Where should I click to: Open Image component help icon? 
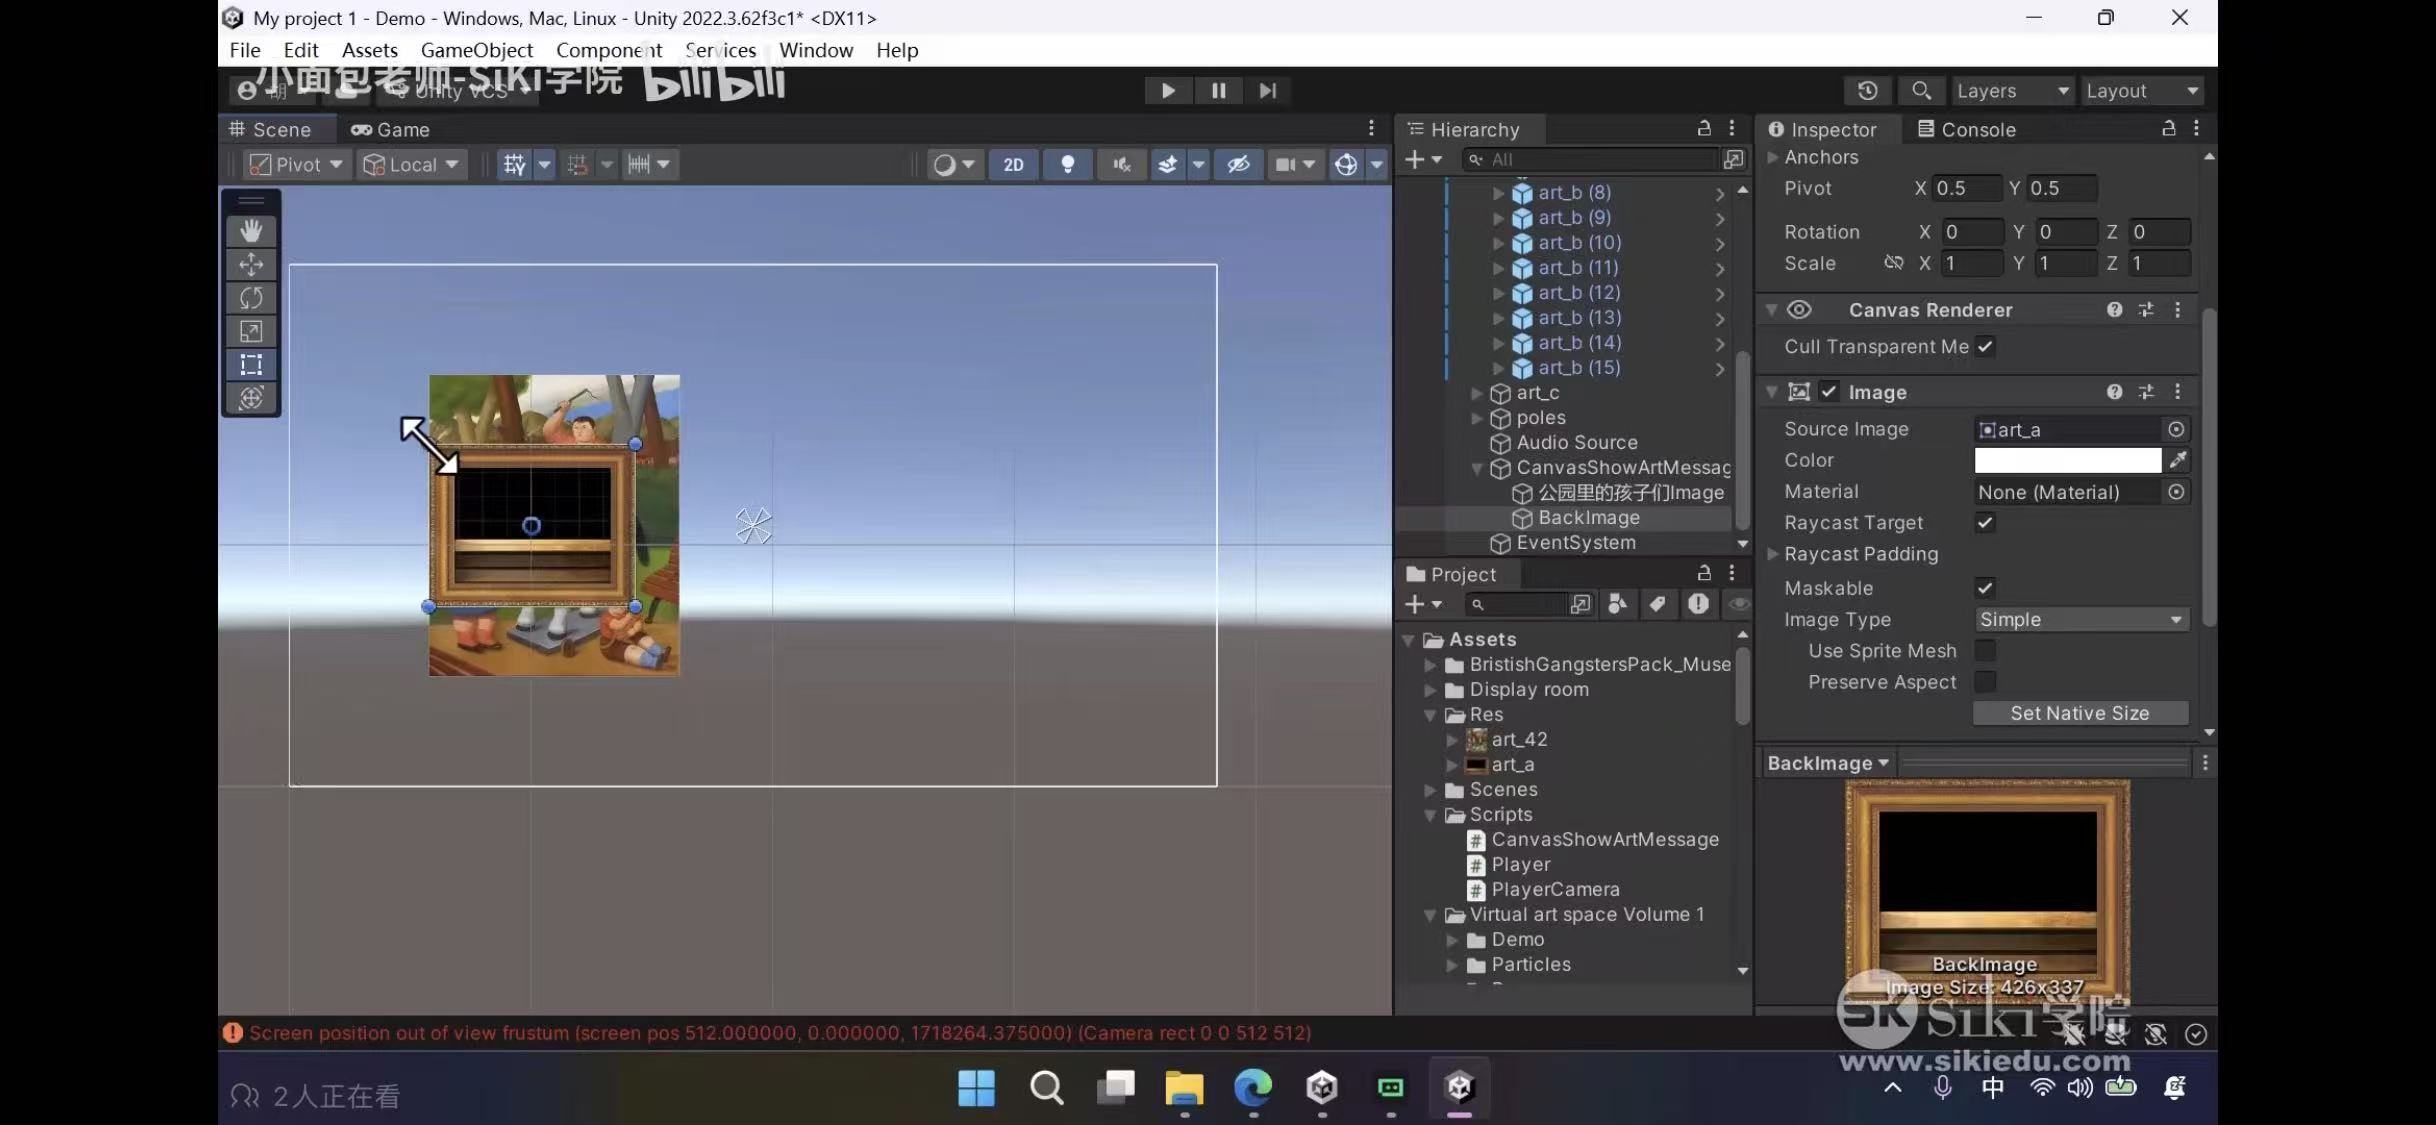click(x=2114, y=392)
